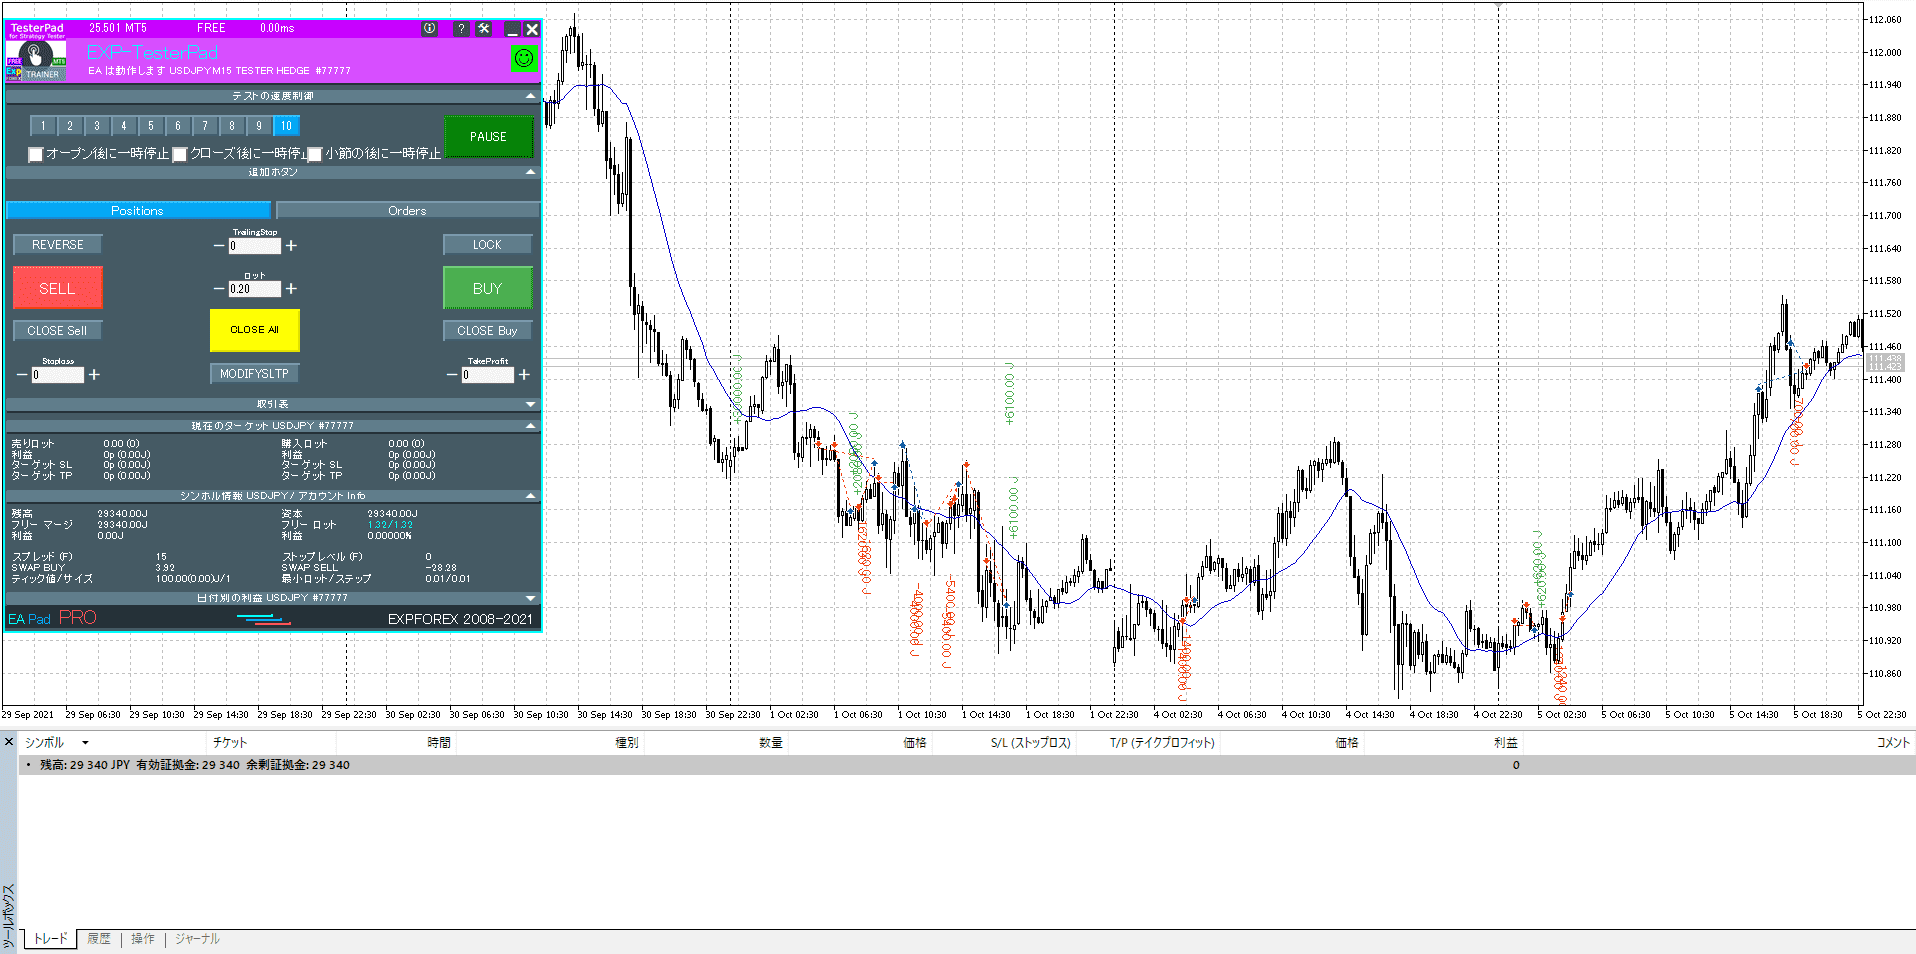Click the TesterPad Trainer logo icon
This screenshot has height=954, width=1916.
click(x=36, y=59)
